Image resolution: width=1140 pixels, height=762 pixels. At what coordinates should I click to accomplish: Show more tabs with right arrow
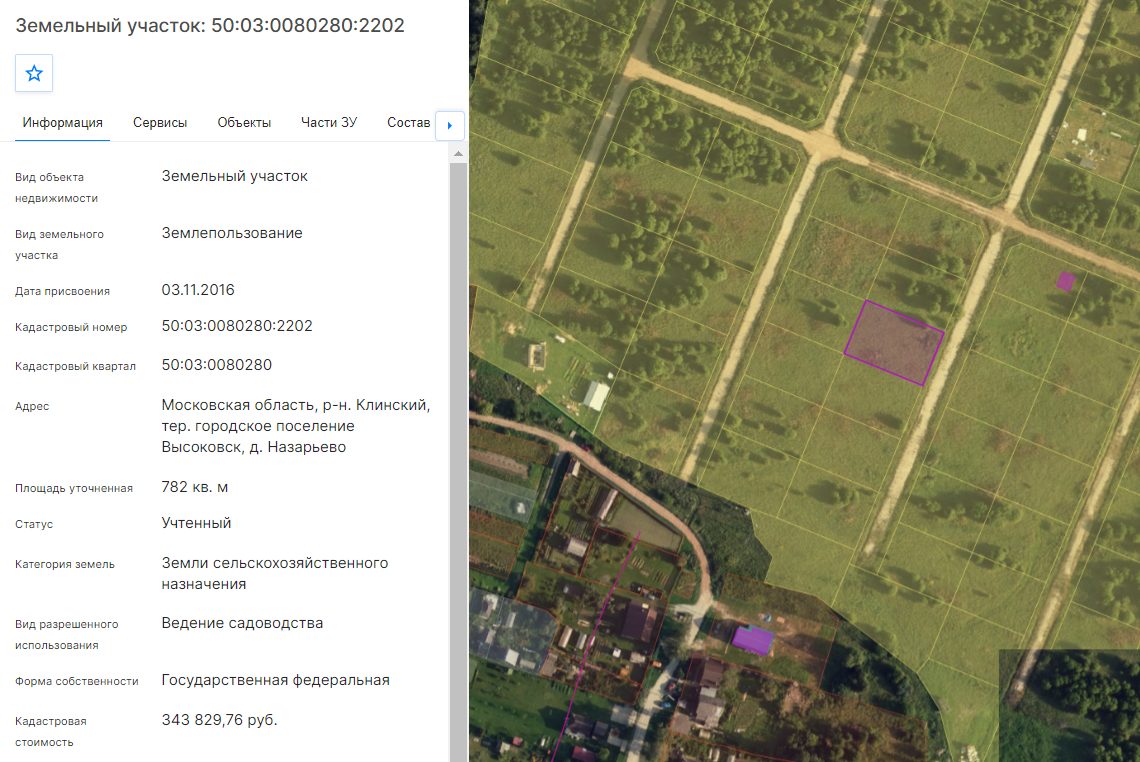point(449,125)
